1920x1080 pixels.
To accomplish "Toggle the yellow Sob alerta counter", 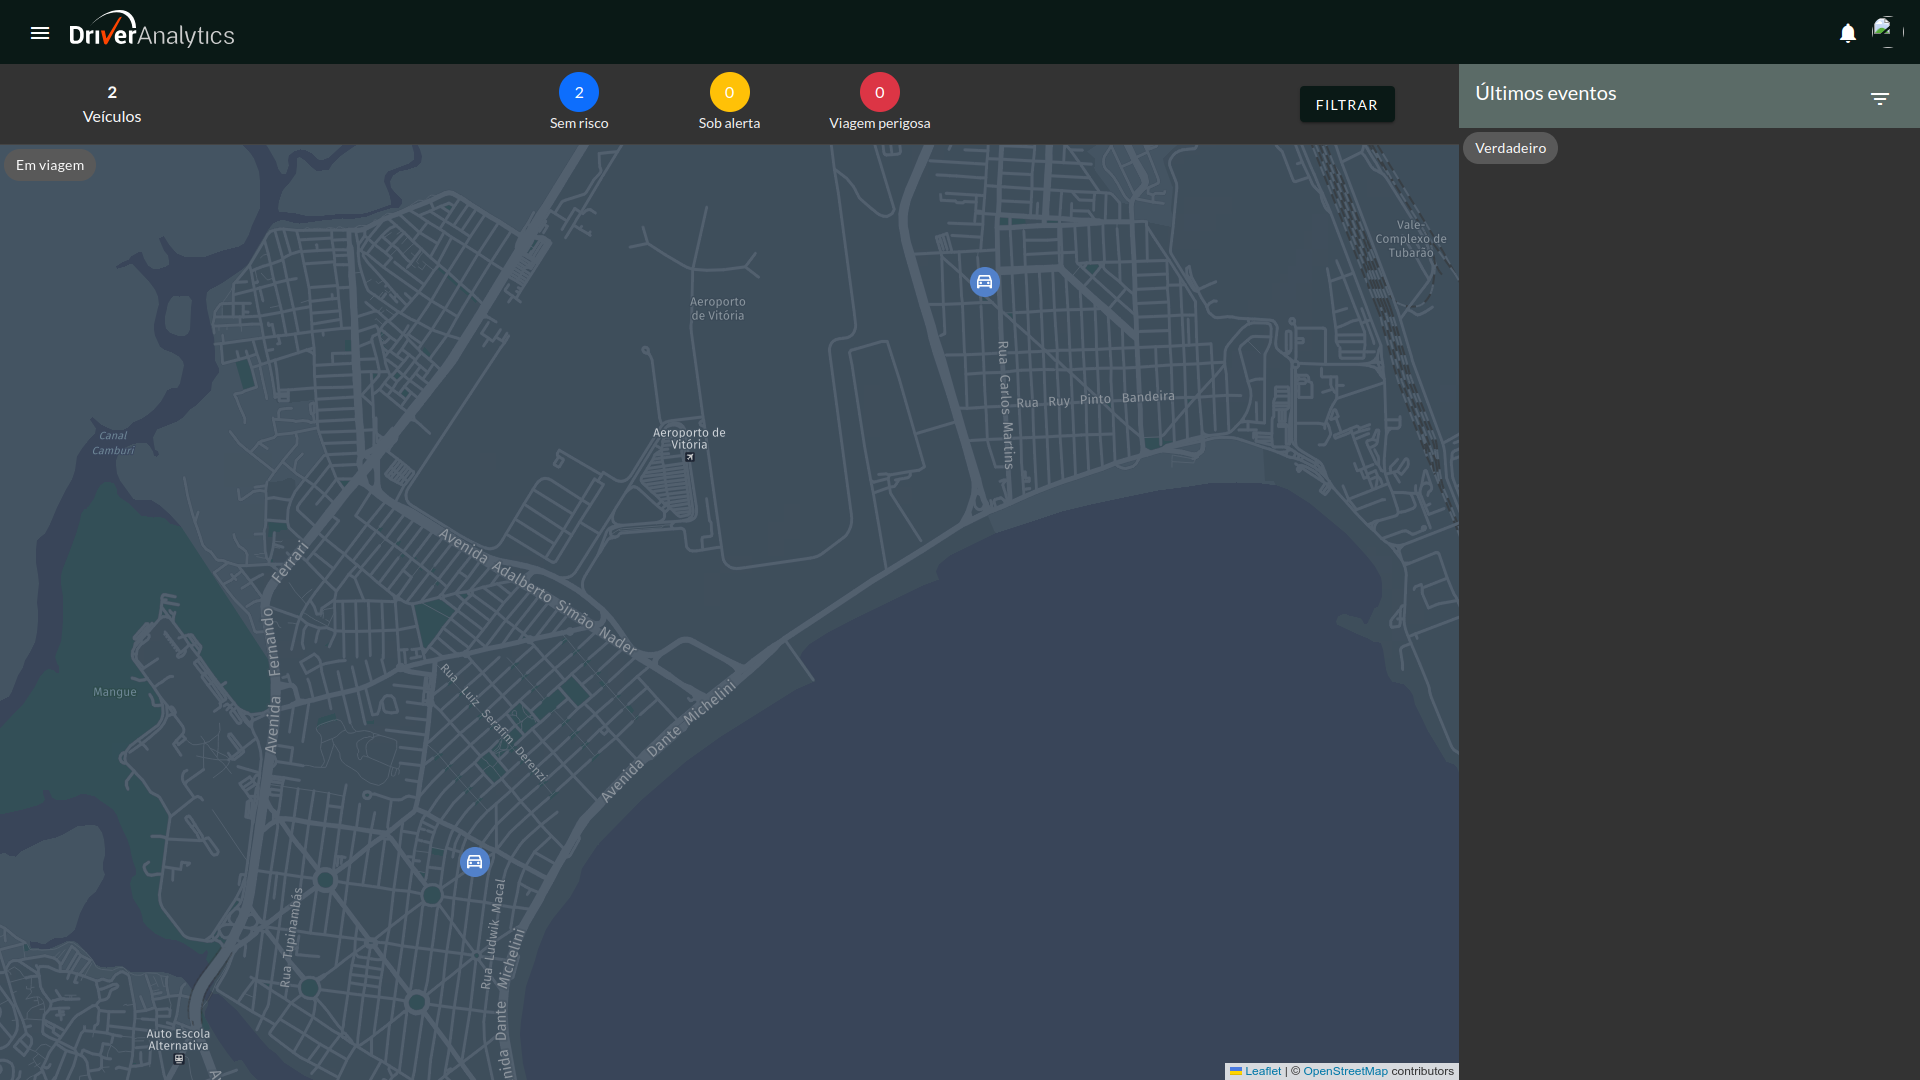I will (729, 92).
